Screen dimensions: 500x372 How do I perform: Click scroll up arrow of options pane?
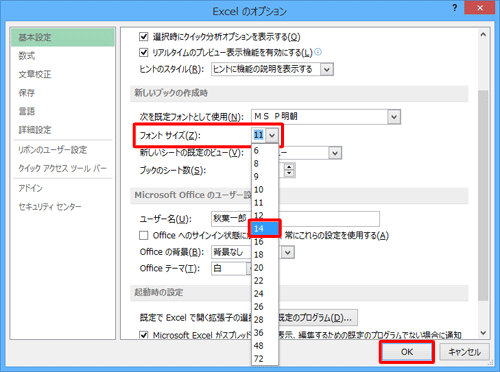483,35
